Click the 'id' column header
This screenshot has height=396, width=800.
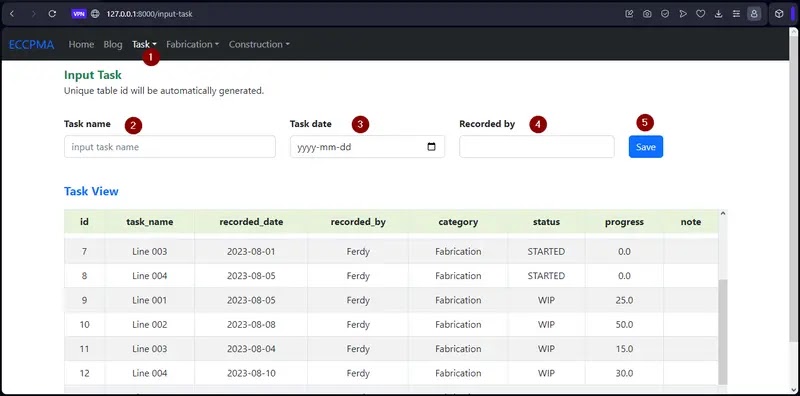(x=85, y=222)
